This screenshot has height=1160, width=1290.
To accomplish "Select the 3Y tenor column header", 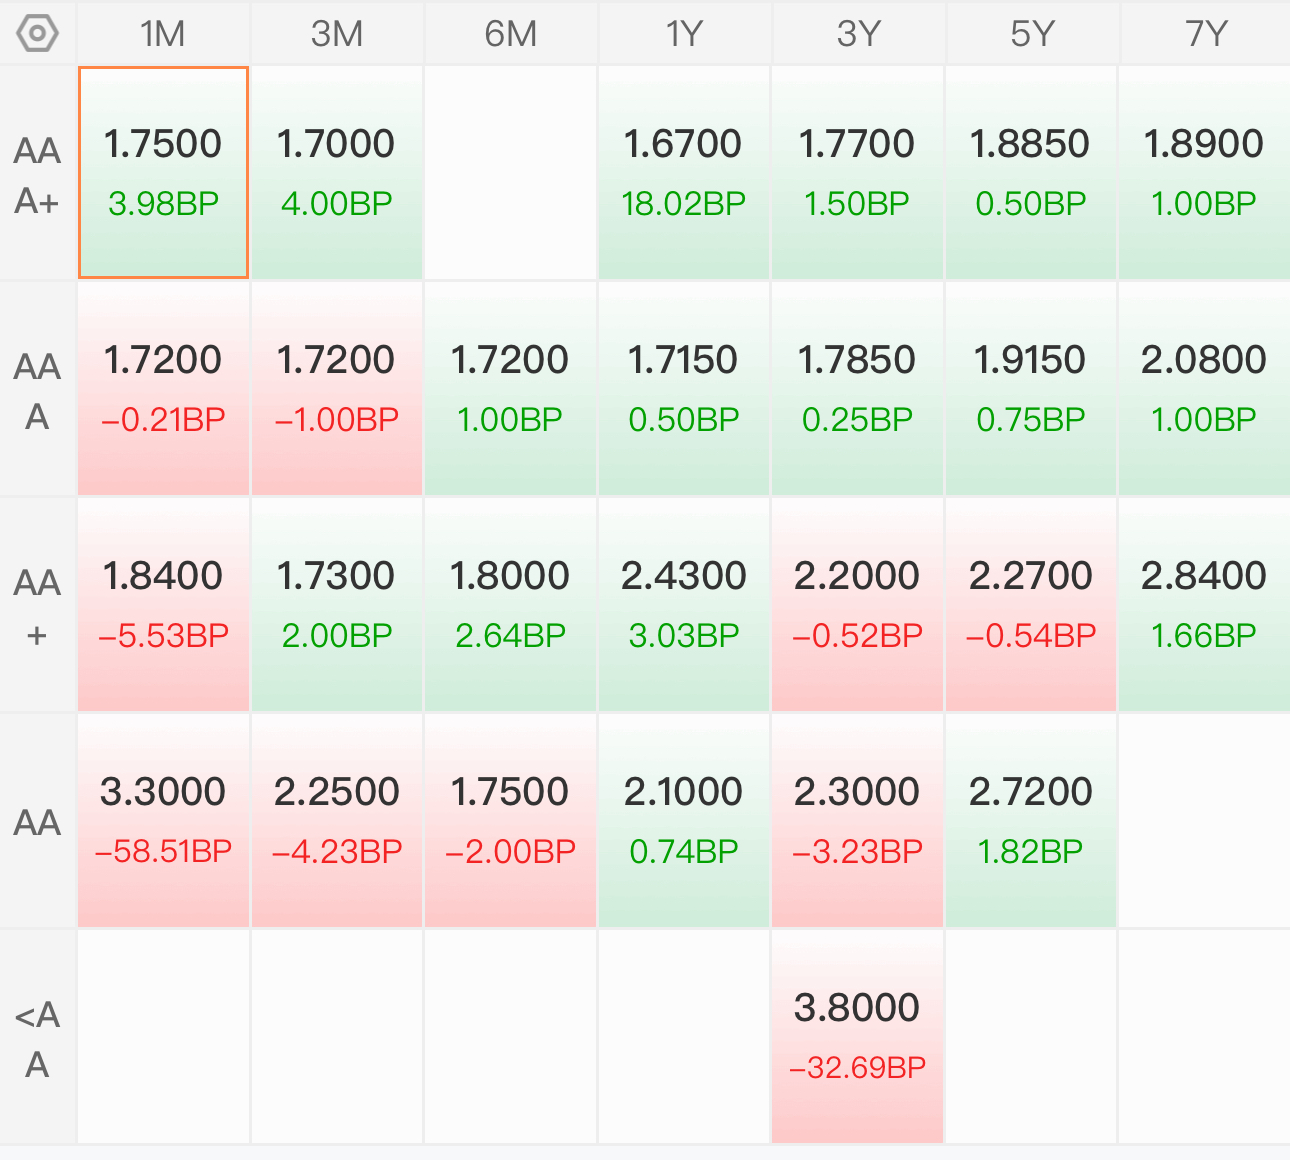I will tap(858, 33).
